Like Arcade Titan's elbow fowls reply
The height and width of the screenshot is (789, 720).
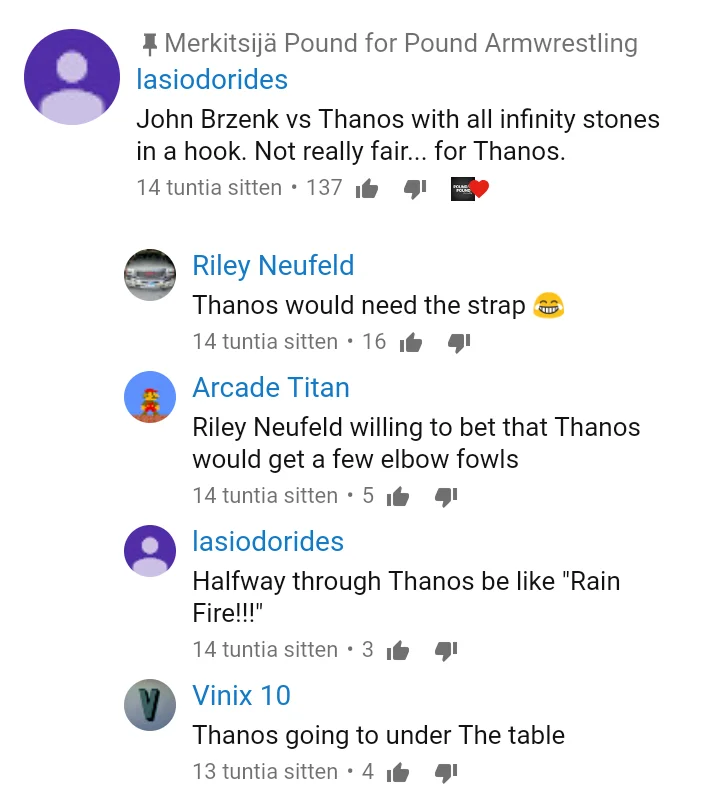[x=398, y=497]
